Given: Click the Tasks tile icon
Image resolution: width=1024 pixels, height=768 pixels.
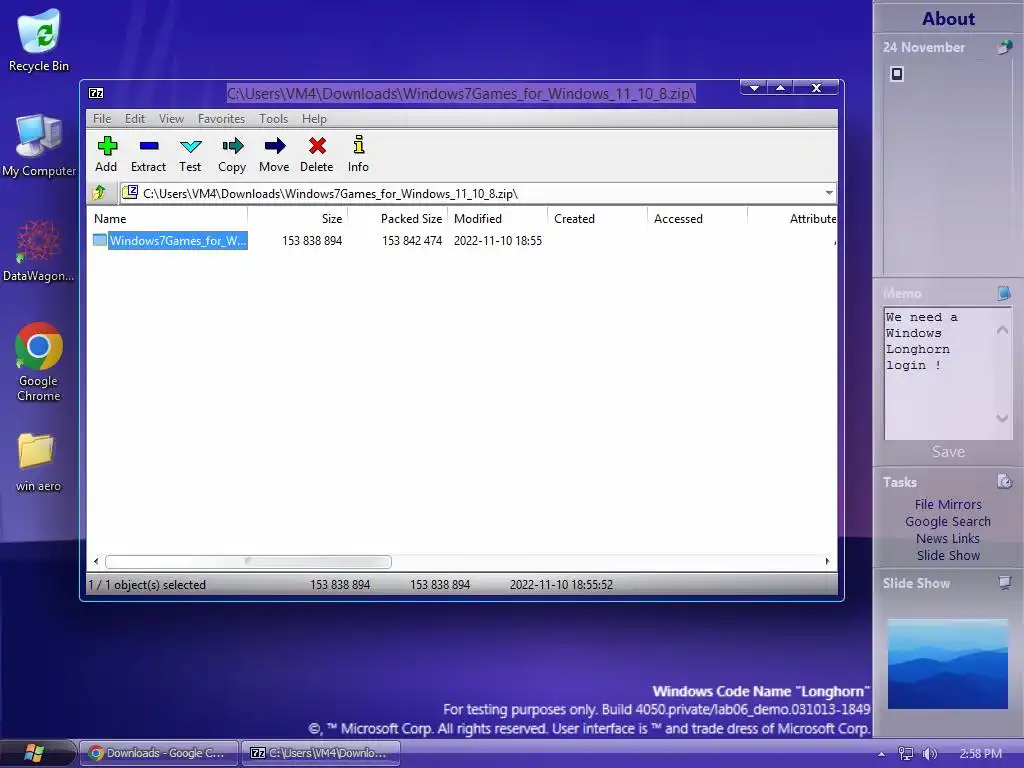Looking at the screenshot, I should pyautogui.click(x=1004, y=482).
